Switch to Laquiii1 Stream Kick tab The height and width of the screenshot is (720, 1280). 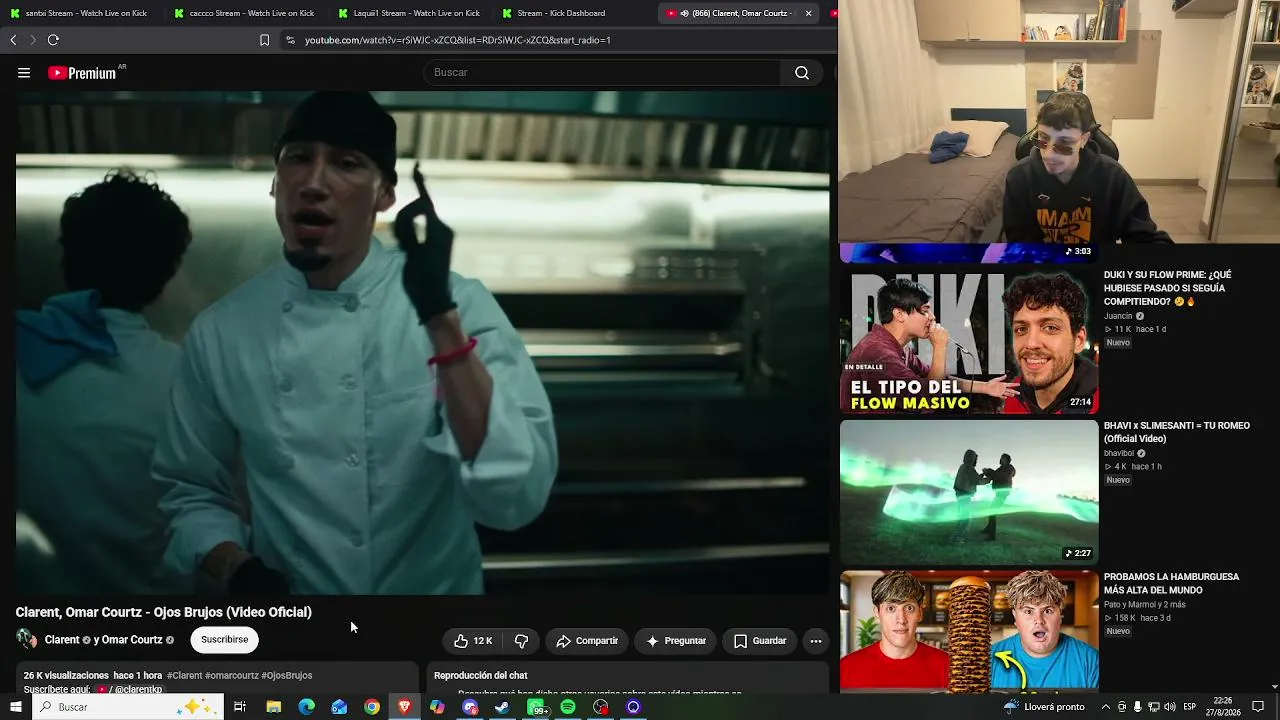(408, 13)
